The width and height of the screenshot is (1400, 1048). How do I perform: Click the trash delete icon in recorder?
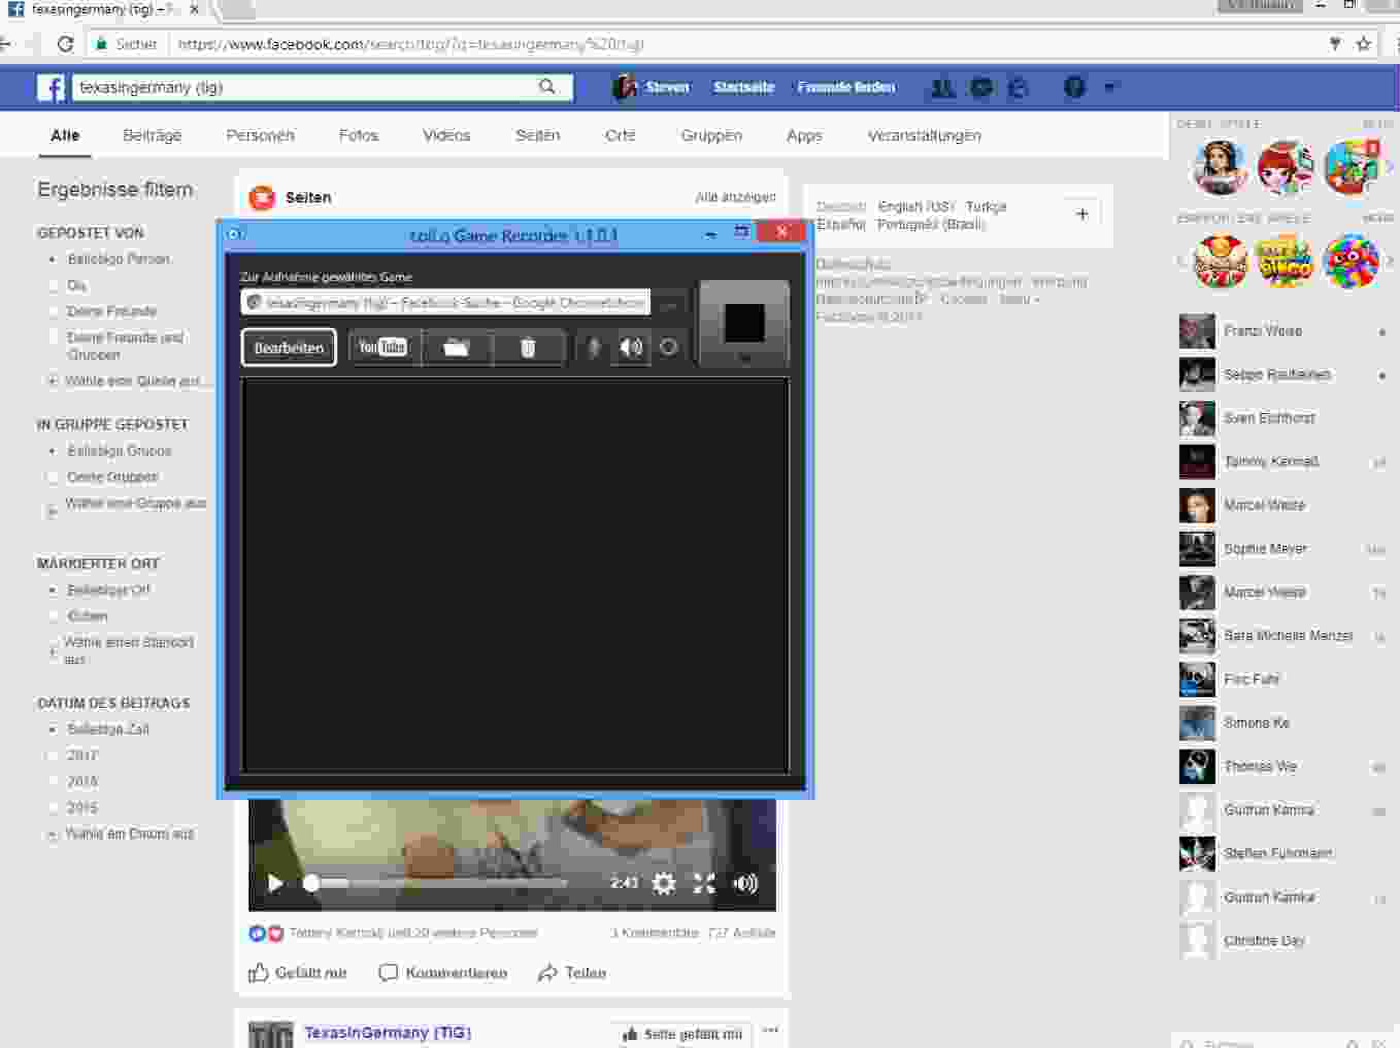tap(528, 347)
